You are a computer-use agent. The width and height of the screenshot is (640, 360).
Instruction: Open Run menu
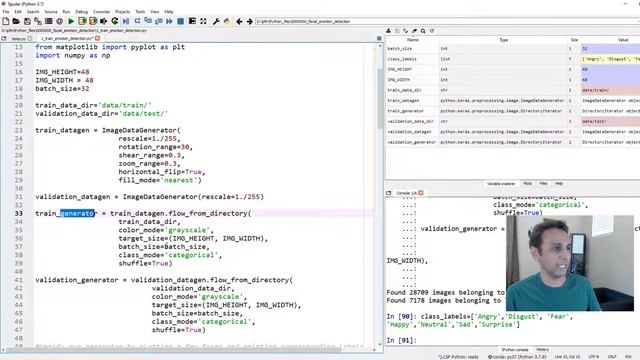66,12
